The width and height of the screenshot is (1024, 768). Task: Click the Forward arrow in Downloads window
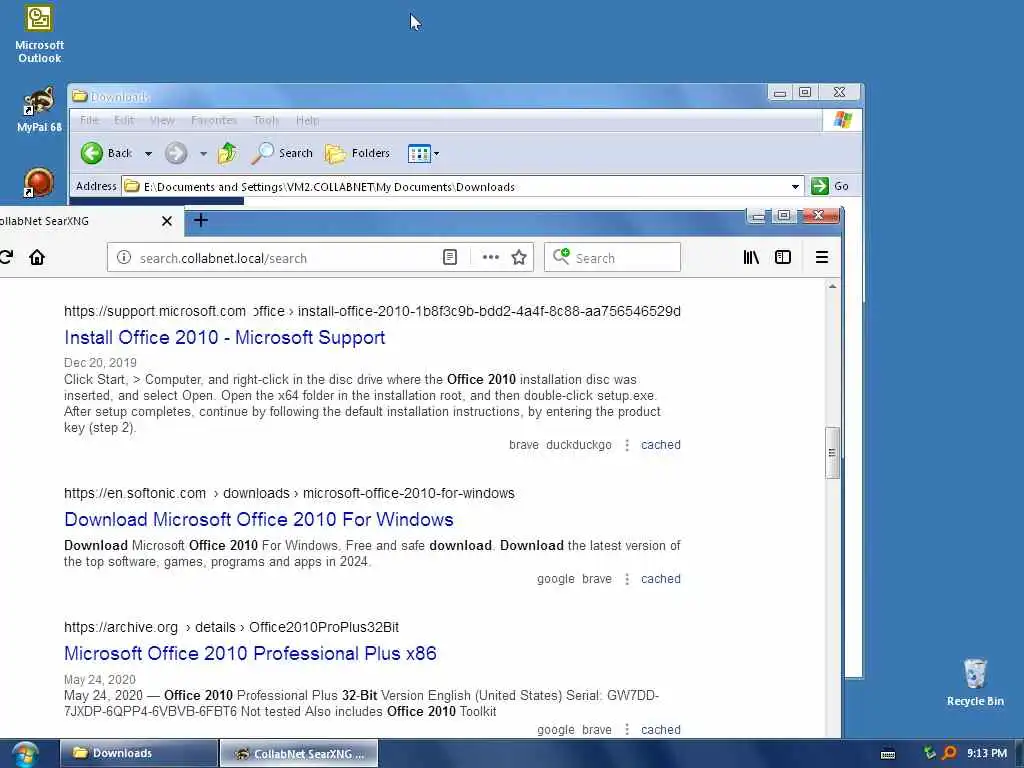tap(176, 153)
